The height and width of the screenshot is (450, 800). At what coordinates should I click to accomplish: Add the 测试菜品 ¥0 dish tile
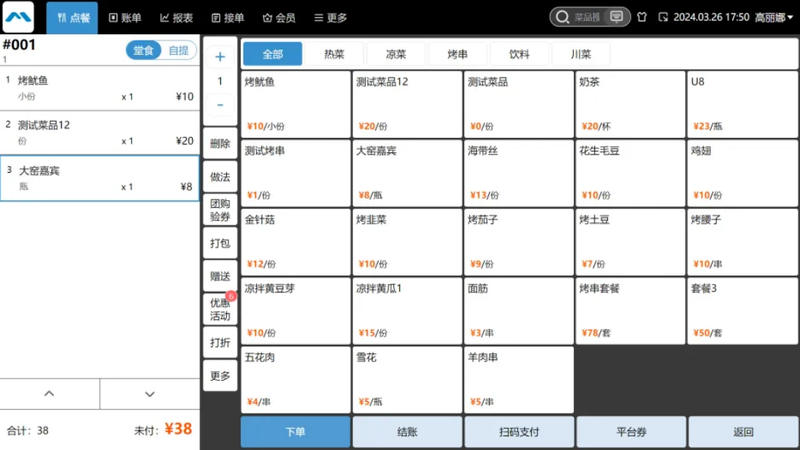point(519,105)
